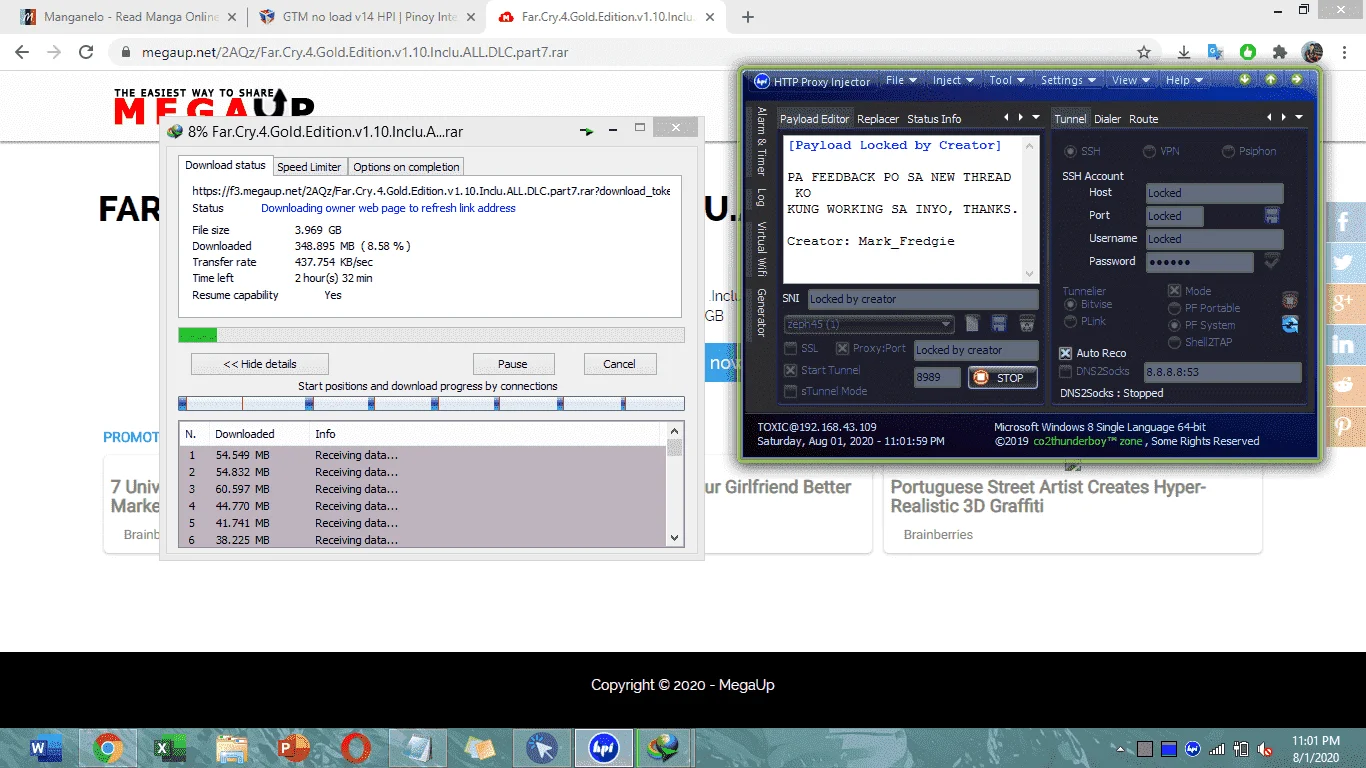Open HPI app from the taskbar
This screenshot has height=768, width=1366.
[603, 747]
